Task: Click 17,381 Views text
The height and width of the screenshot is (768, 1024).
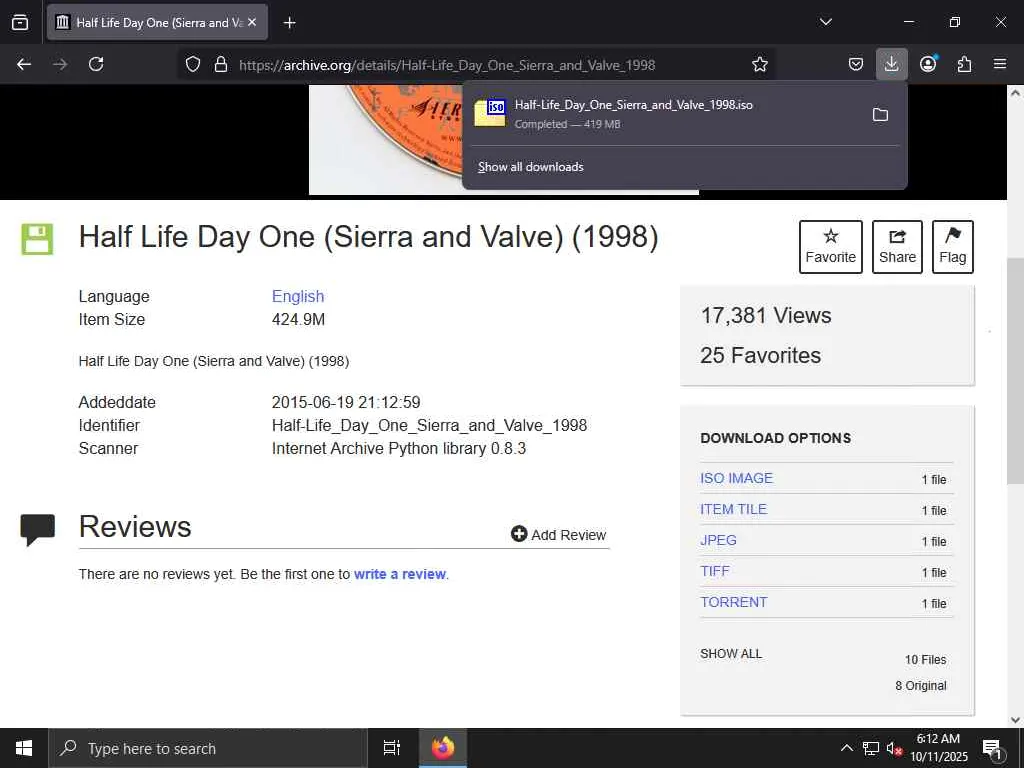Action: pos(766,315)
